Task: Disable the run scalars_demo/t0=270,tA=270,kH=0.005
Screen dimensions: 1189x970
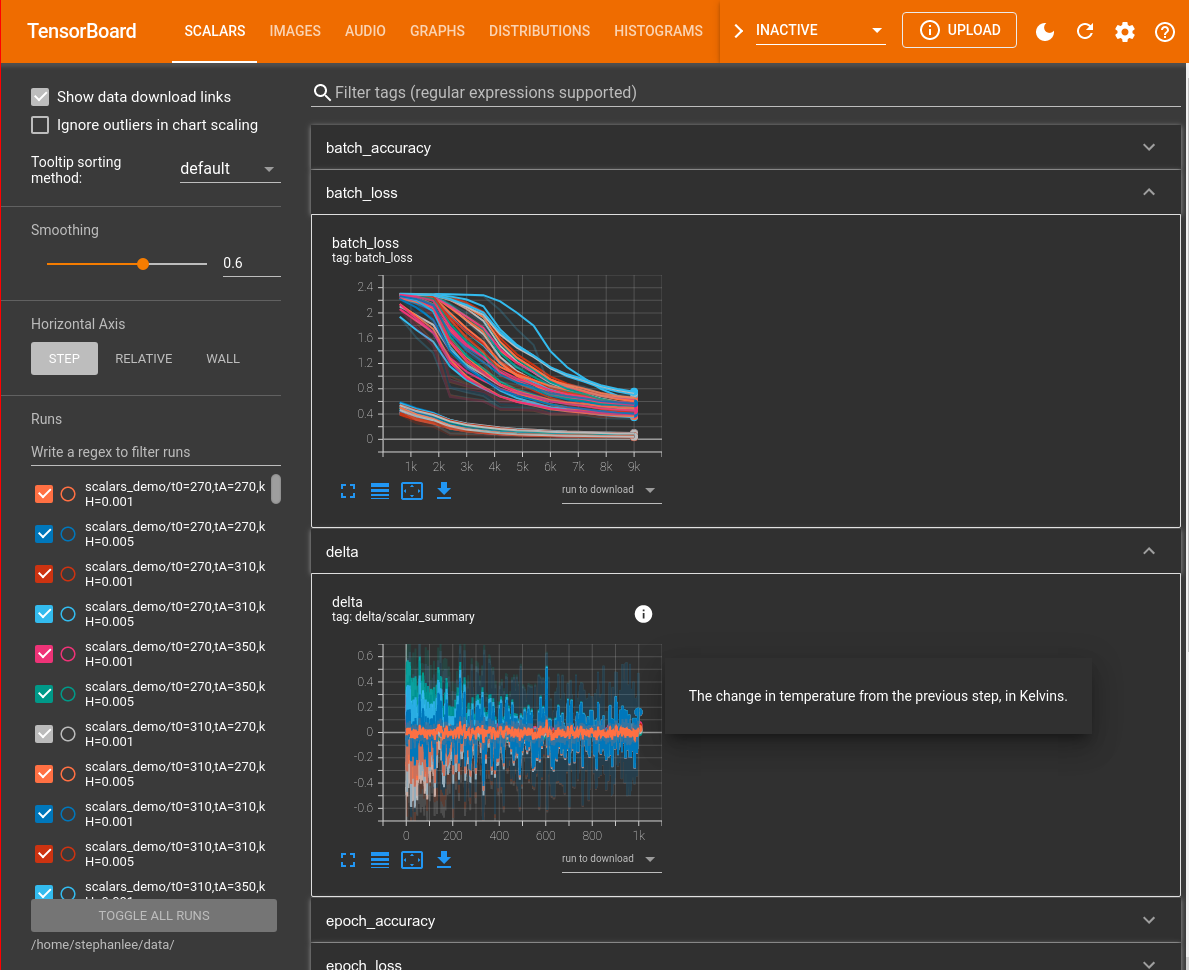Action: coord(44,533)
